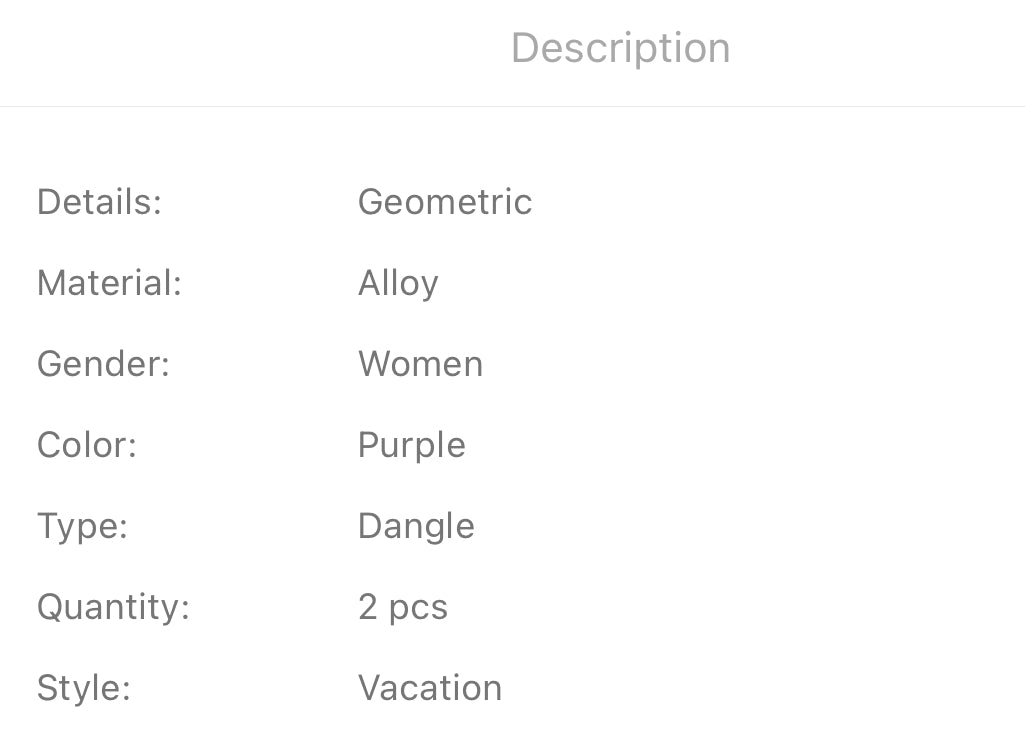The width and height of the screenshot is (1025, 741).
Task: Tap the Style label
Action: click(x=84, y=689)
